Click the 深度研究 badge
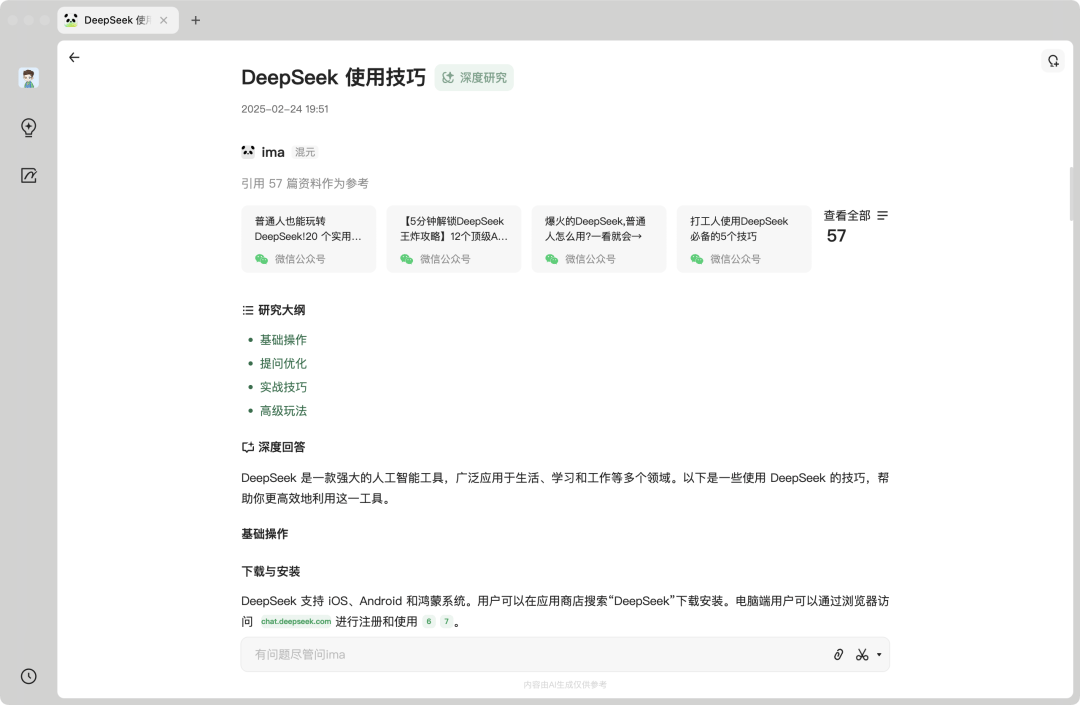This screenshot has height=705, width=1080. (474, 78)
